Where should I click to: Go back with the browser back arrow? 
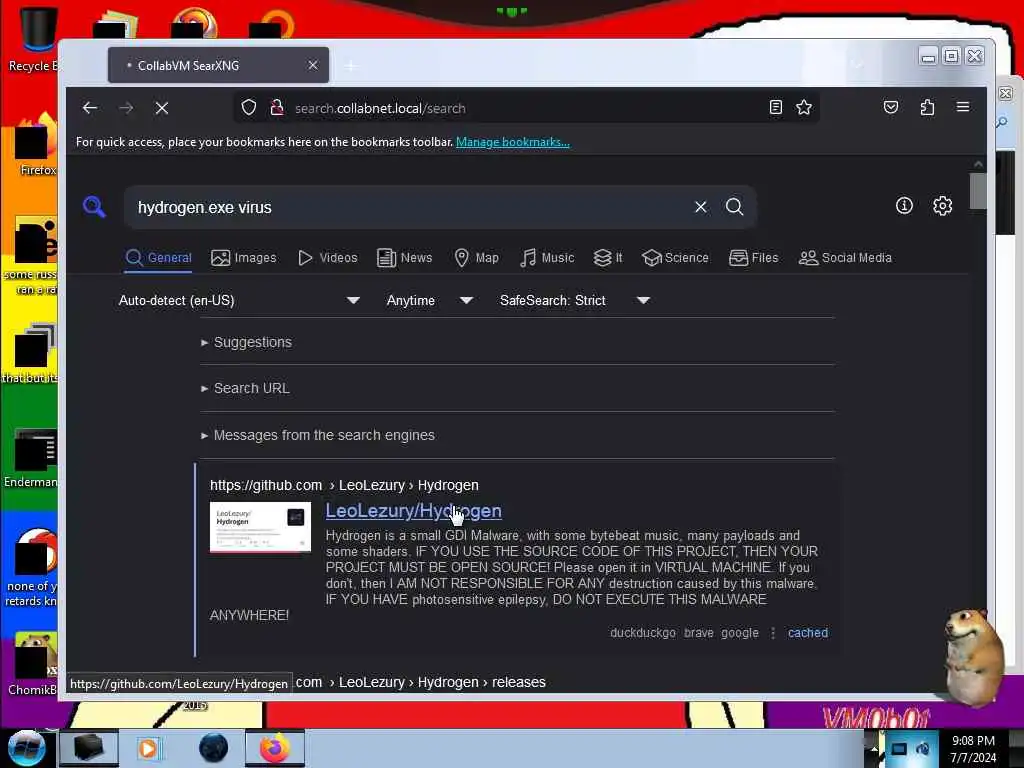click(90, 108)
